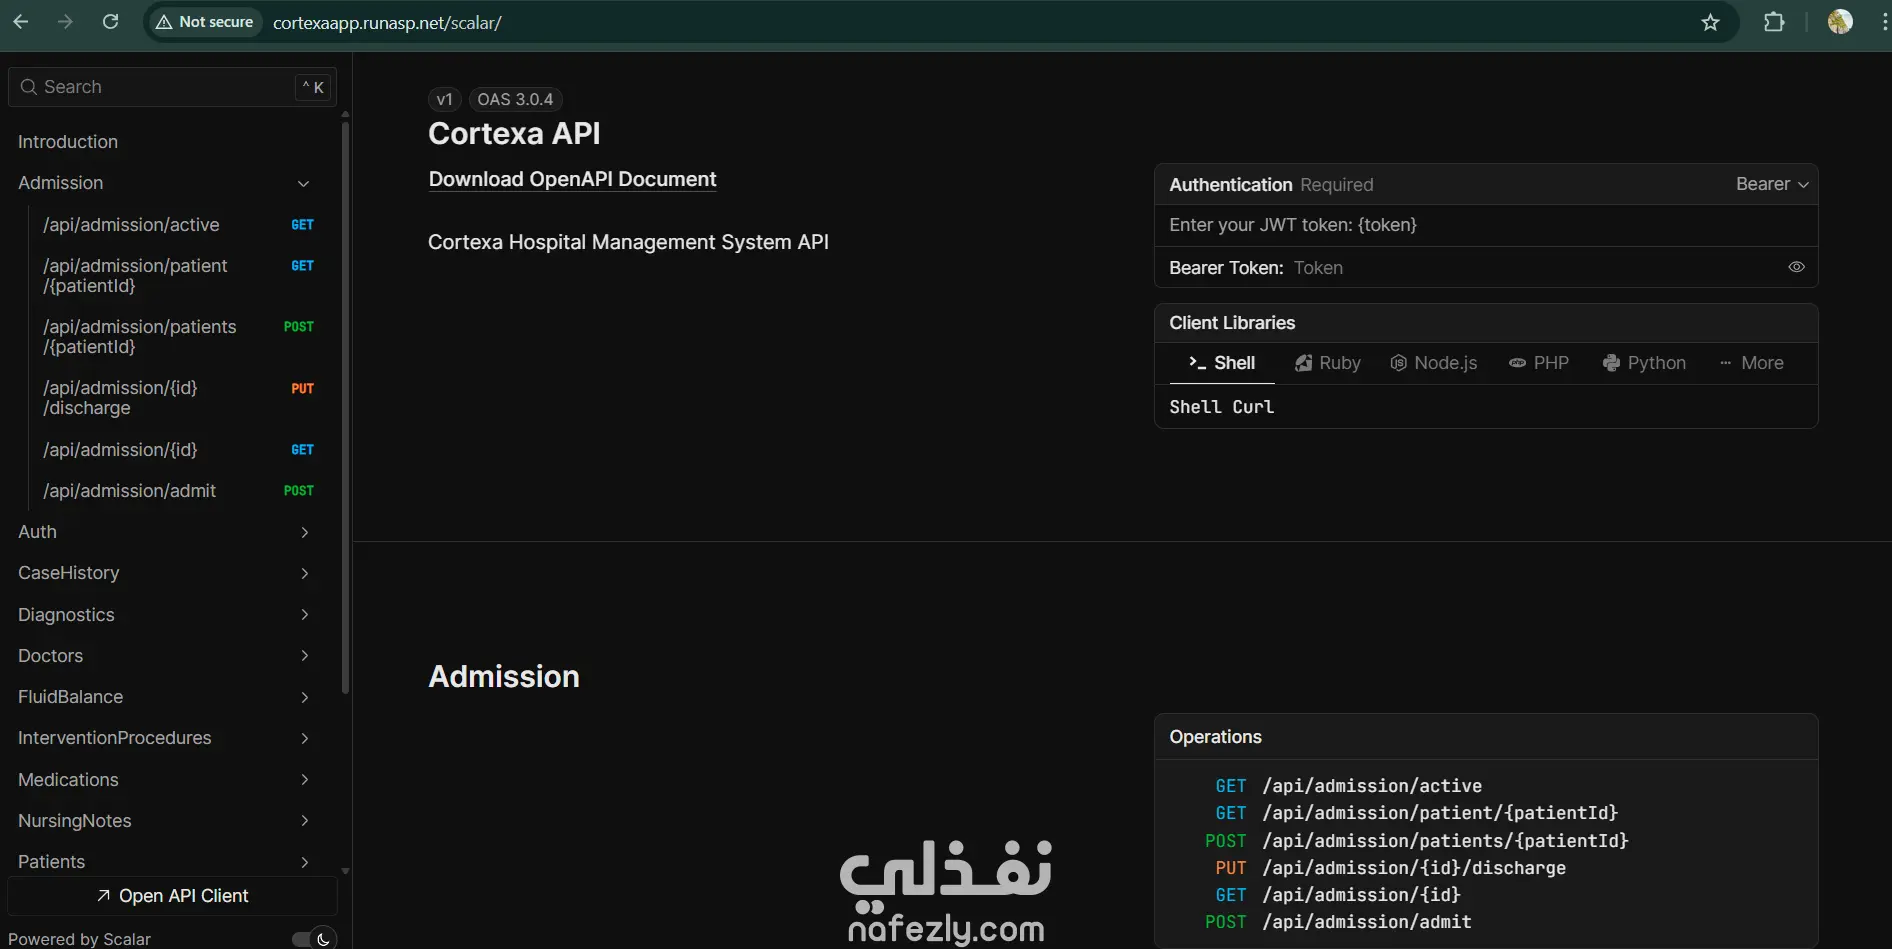Jump to POST /api/admission/admit operation
This screenshot has width=1892, height=949.
click(x=1338, y=922)
